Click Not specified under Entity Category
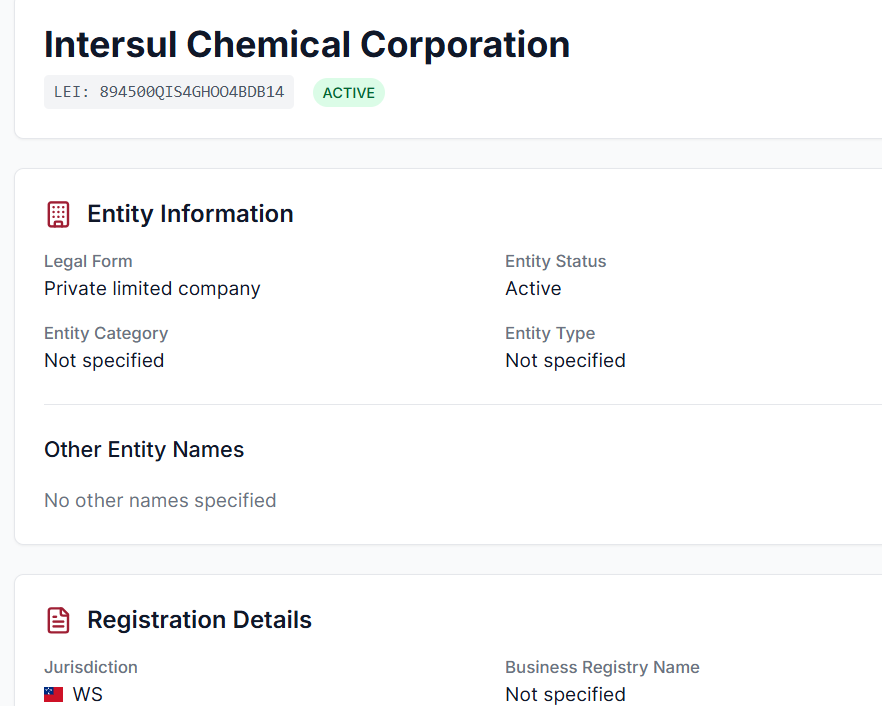 [104, 360]
